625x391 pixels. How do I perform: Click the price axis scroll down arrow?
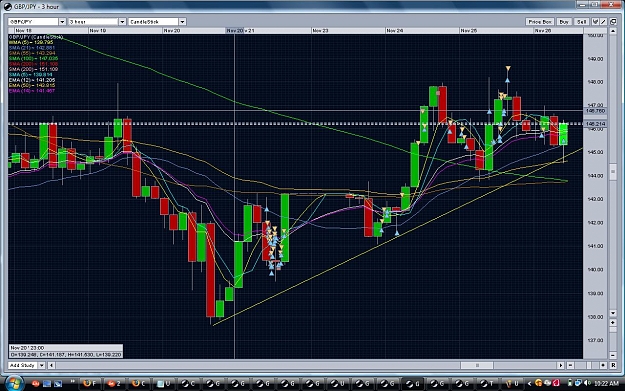[613, 313]
